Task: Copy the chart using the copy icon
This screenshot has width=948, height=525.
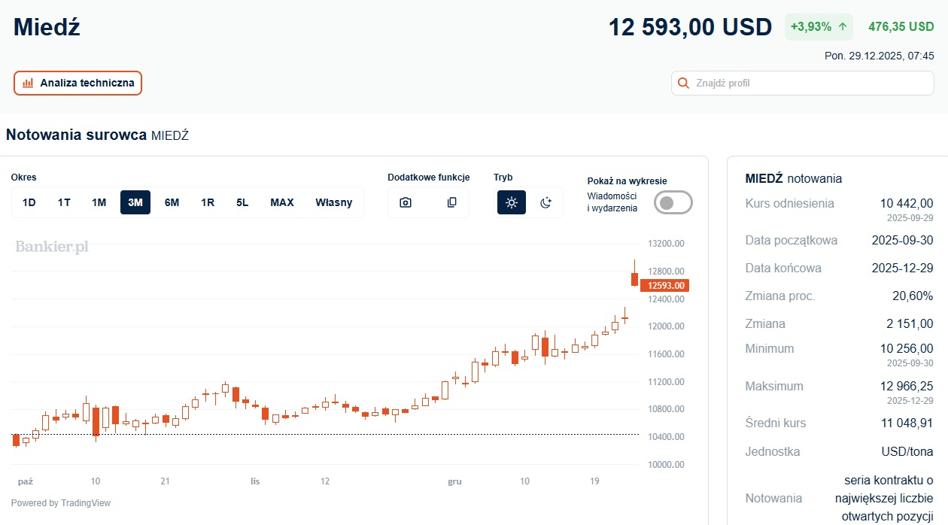Action: click(452, 203)
